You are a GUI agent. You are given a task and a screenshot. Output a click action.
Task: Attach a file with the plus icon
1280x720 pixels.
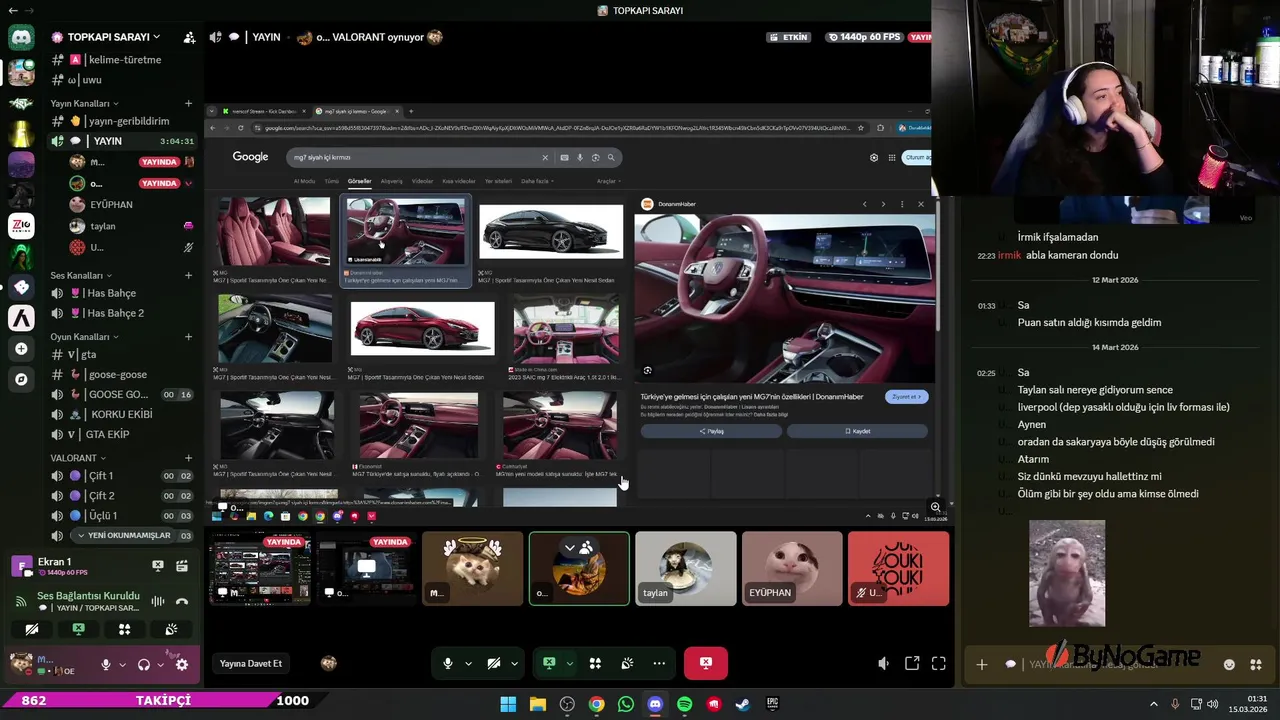pyautogui.click(x=982, y=664)
